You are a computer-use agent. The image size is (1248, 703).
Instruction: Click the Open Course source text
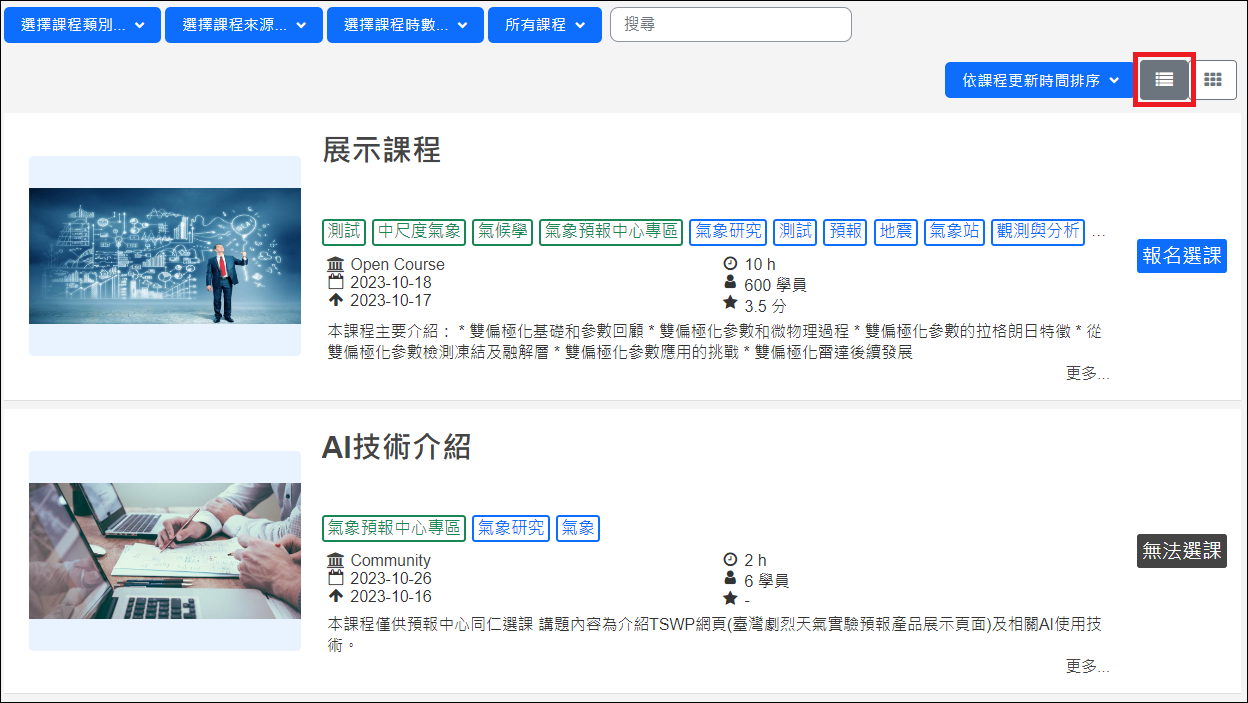coord(398,265)
